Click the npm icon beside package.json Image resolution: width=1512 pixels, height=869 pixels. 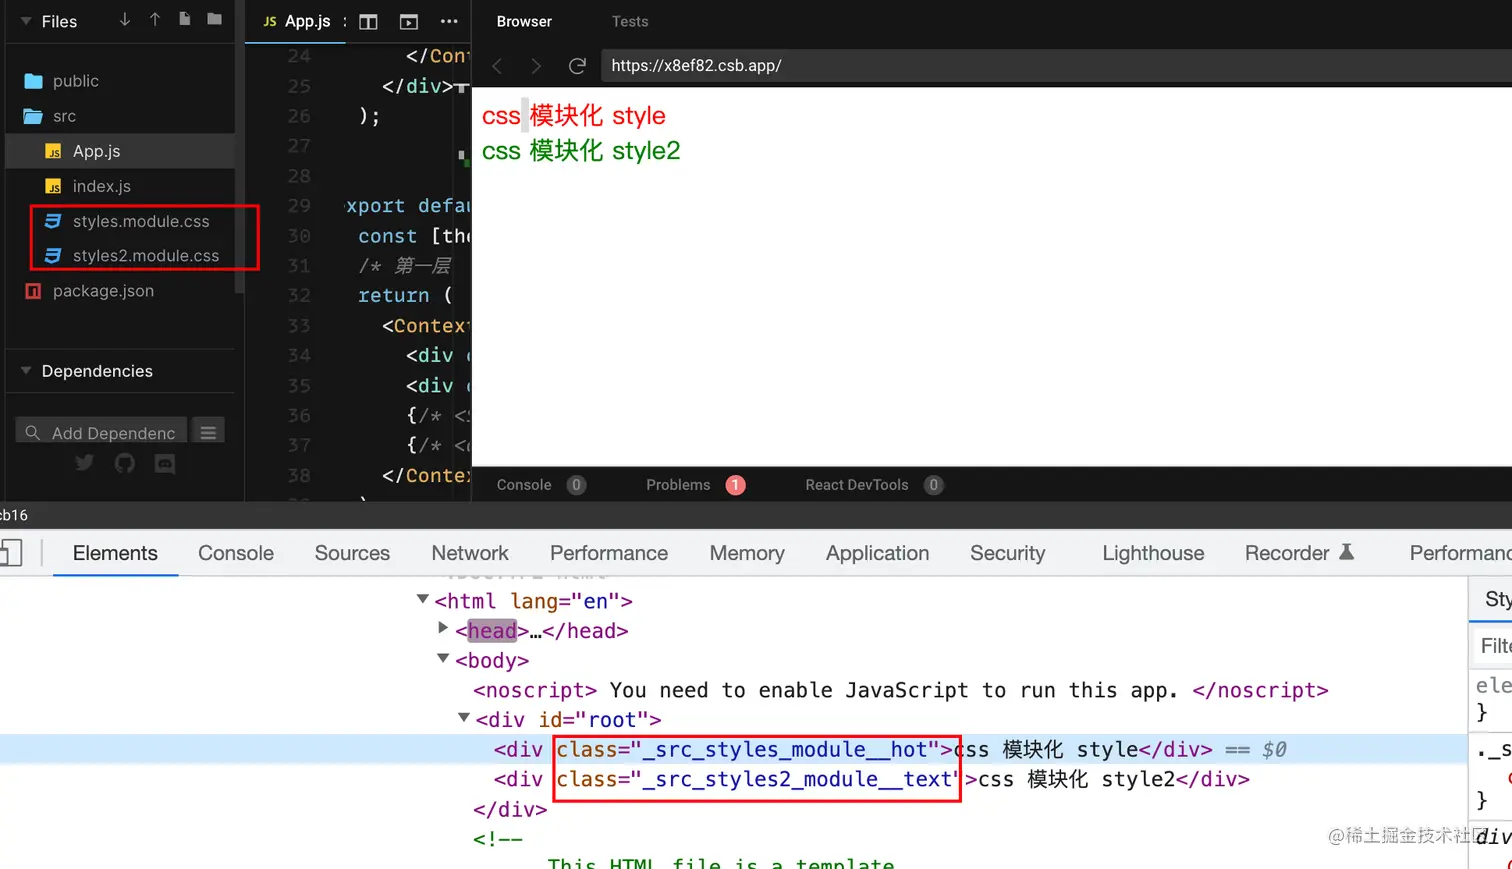click(x=33, y=291)
